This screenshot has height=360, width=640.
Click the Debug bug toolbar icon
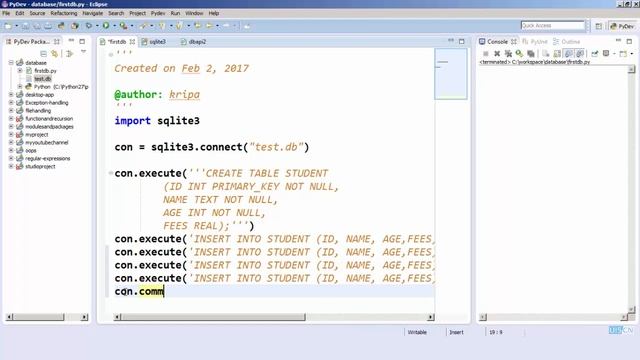[x=89, y=26]
